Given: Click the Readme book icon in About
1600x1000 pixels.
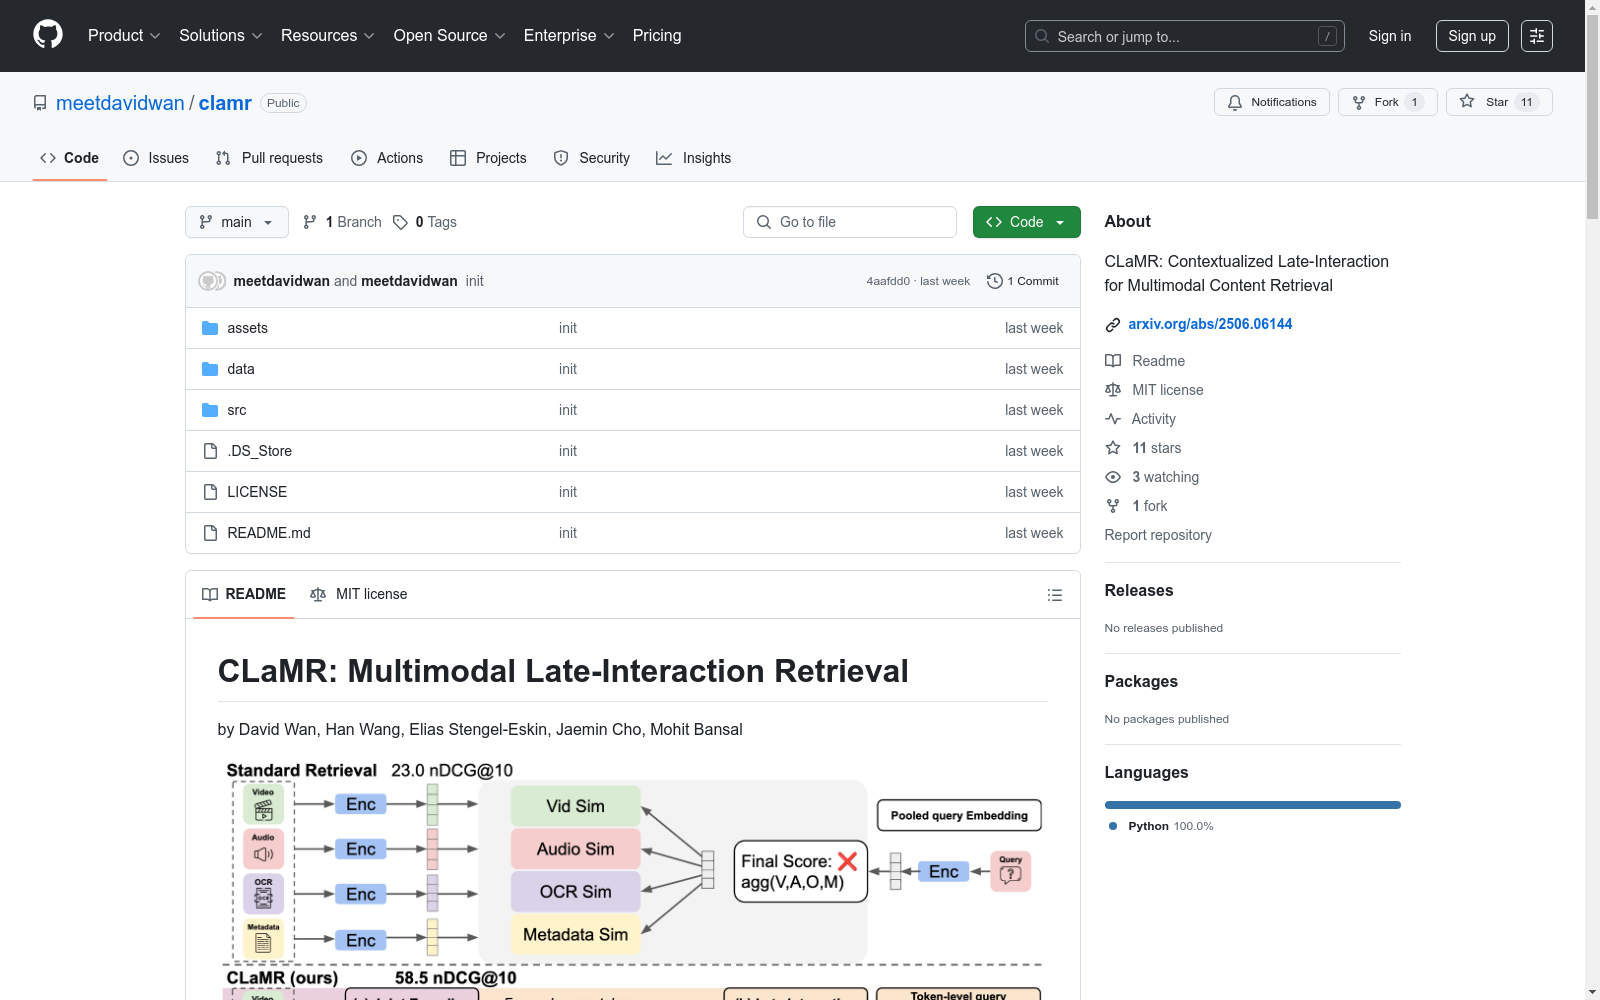Looking at the screenshot, I should click(1113, 361).
